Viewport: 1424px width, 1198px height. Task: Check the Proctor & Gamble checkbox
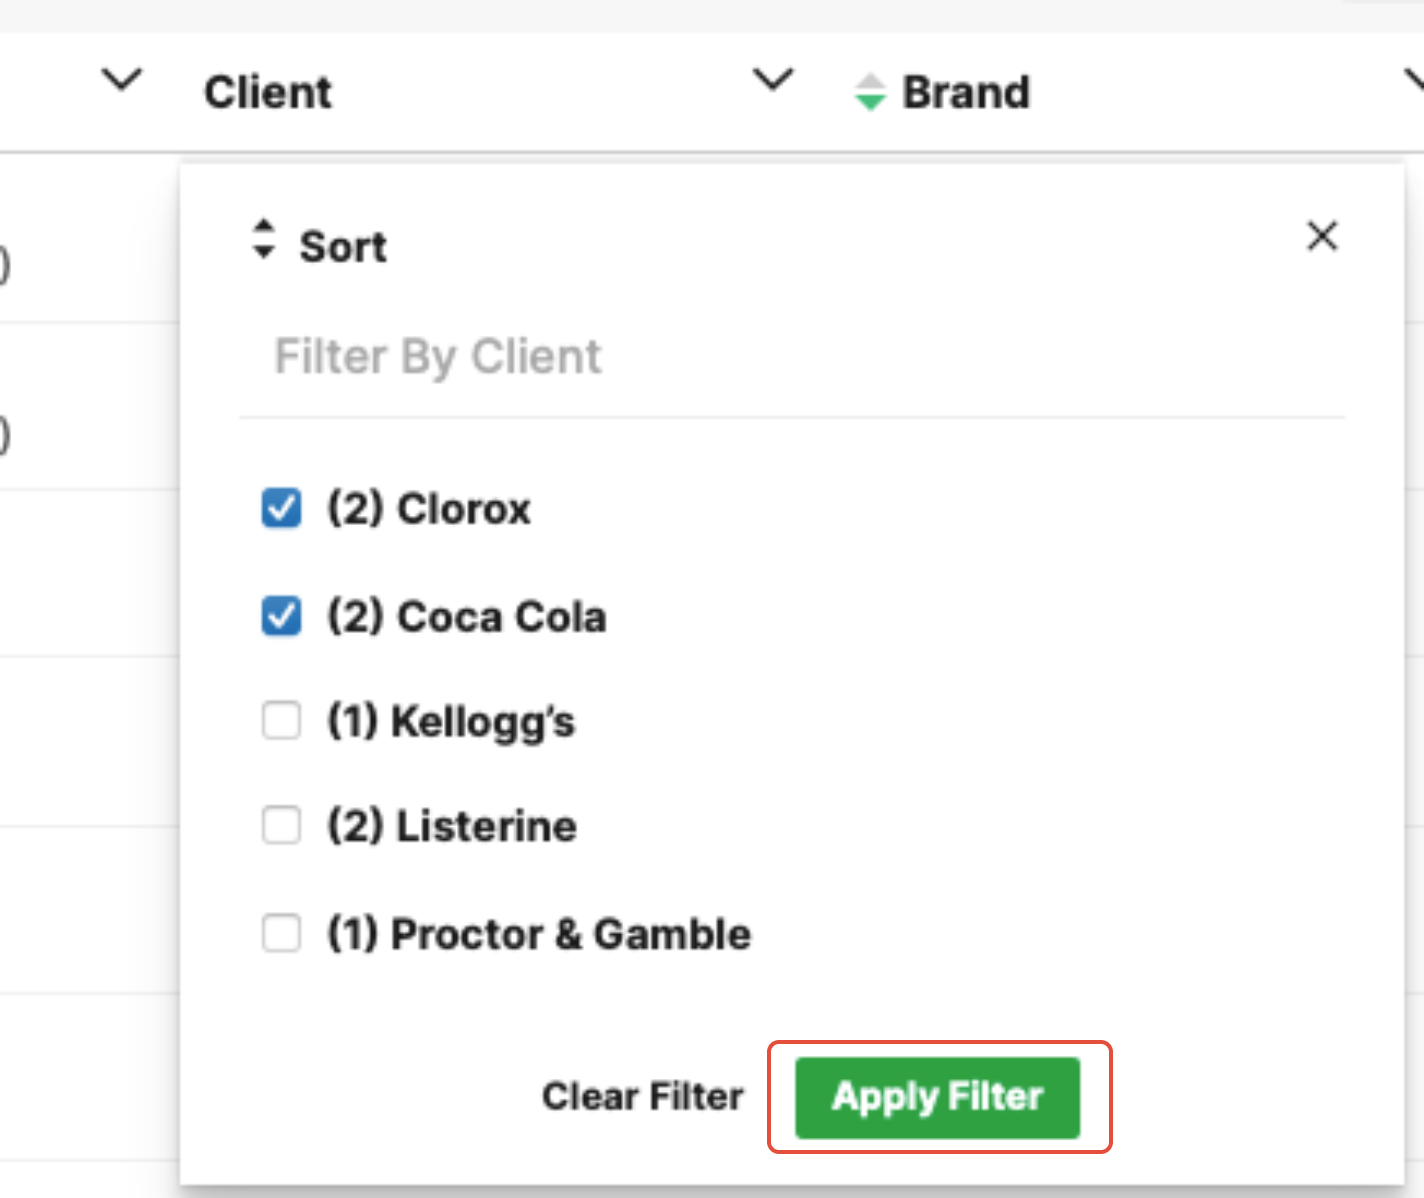pyautogui.click(x=281, y=933)
